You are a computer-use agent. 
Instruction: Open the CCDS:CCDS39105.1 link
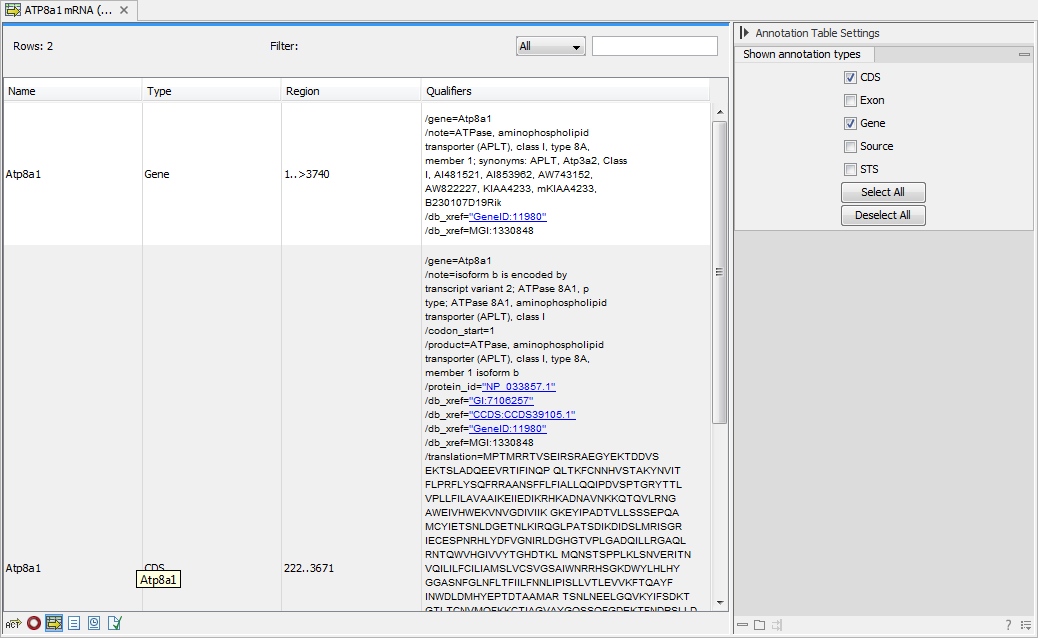[522, 414]
